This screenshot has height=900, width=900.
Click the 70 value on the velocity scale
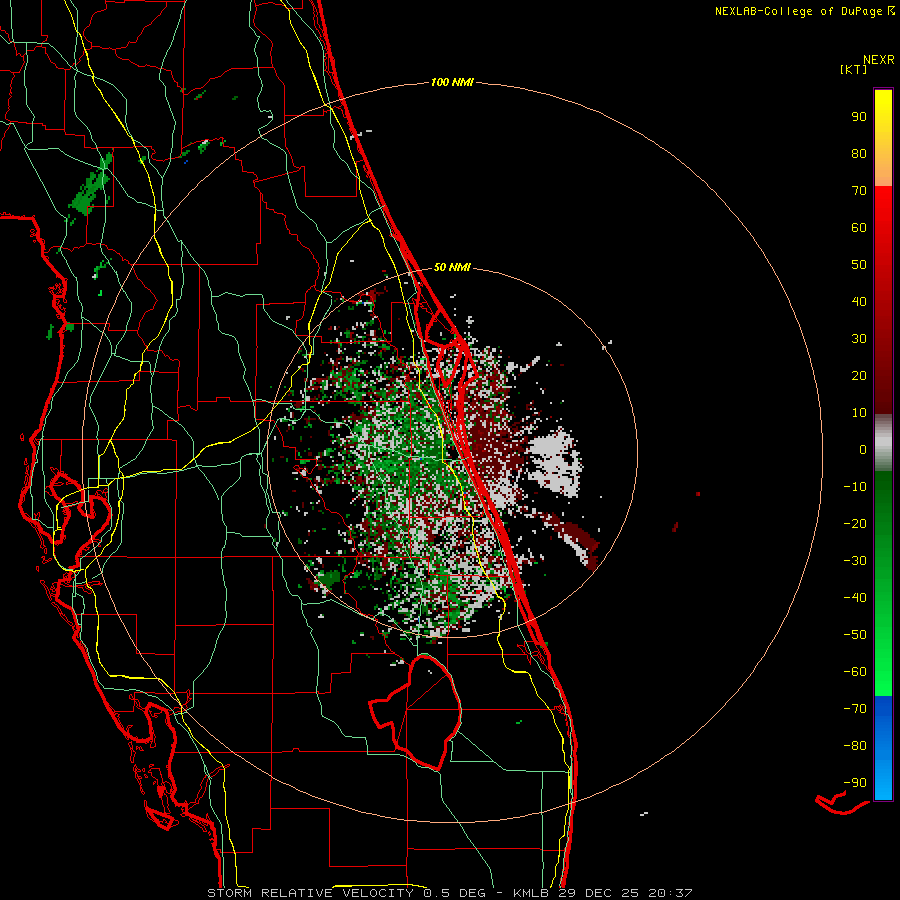pos(859,191)
